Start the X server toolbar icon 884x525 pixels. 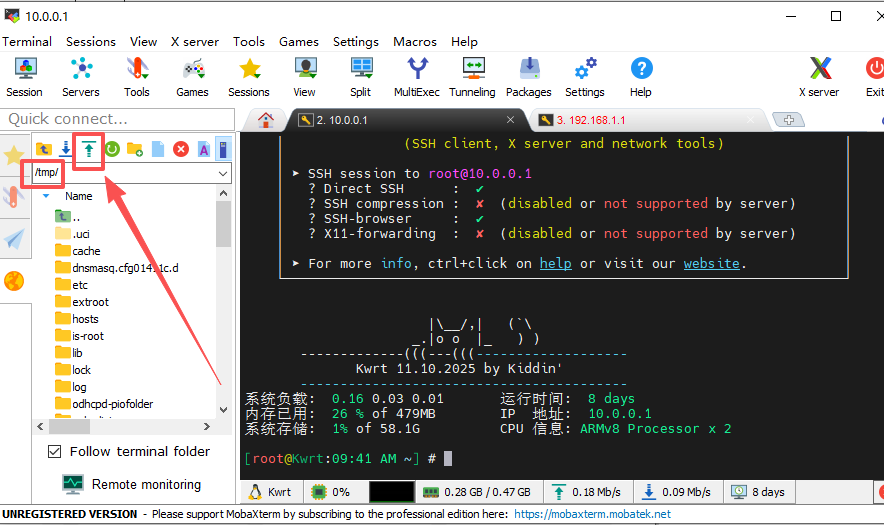click(x=819, y=77)
